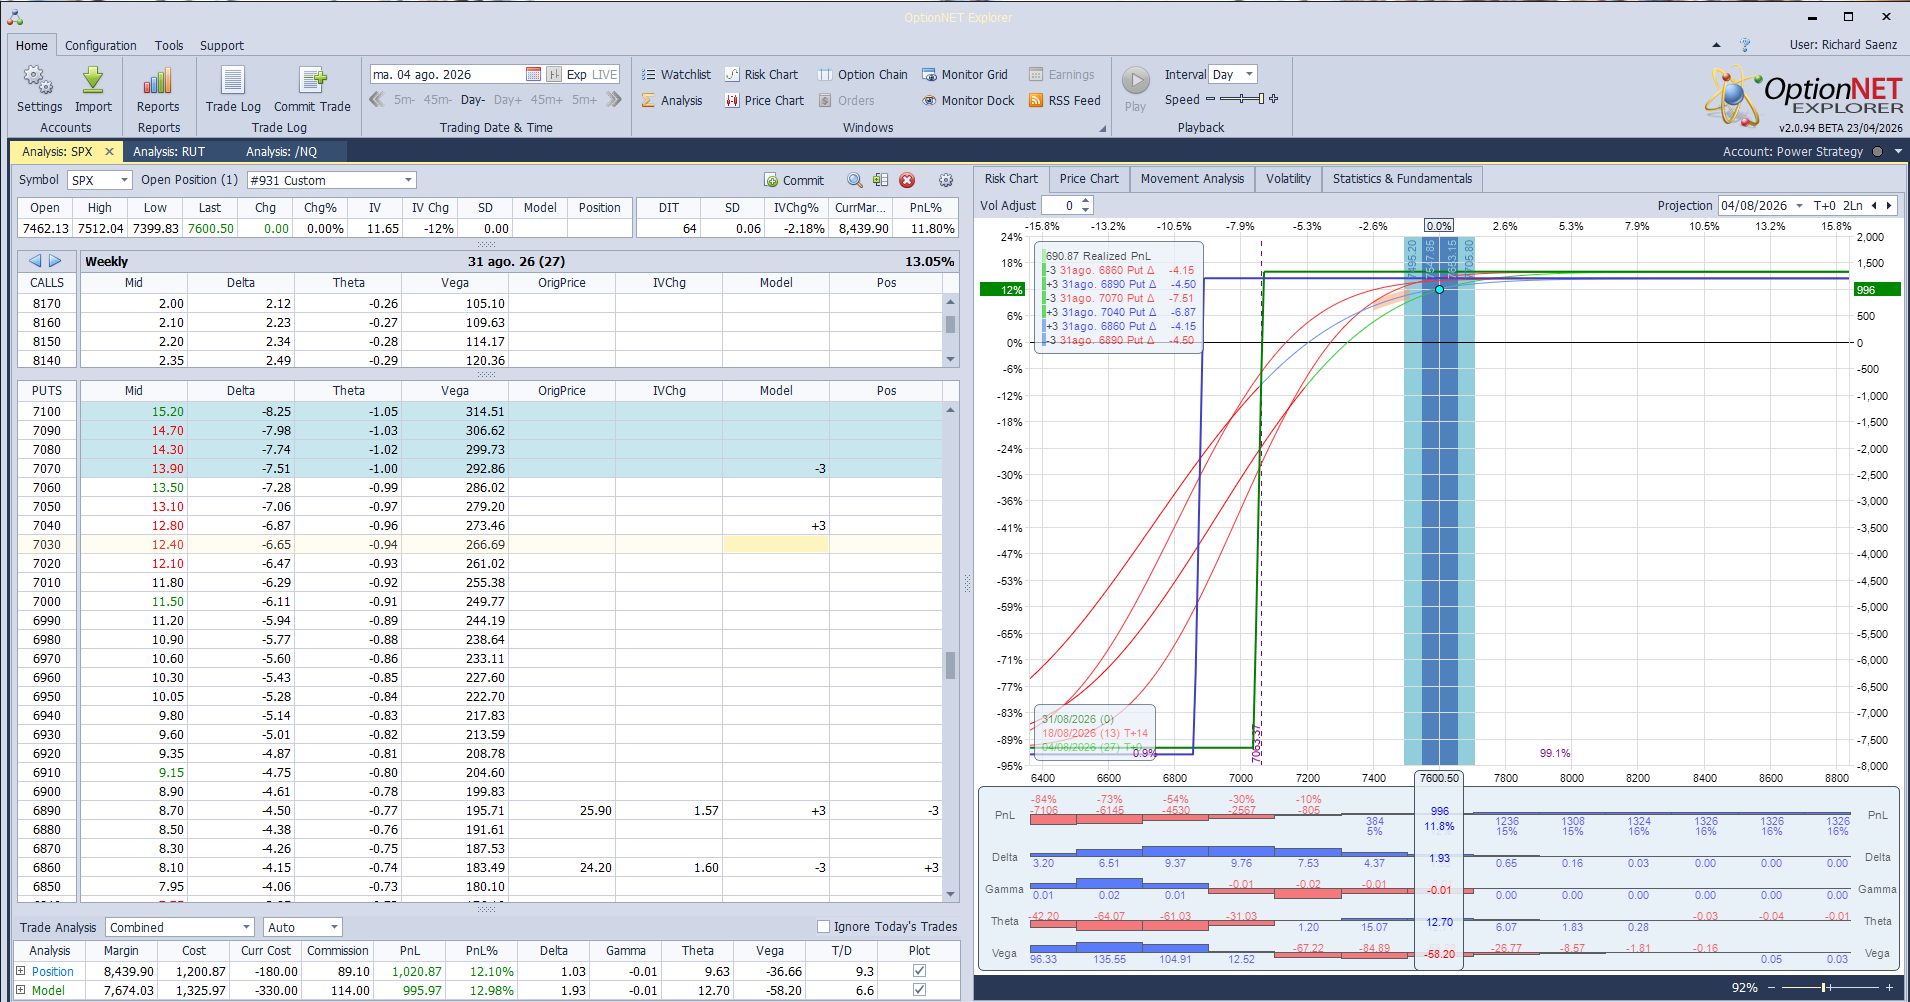This screenshot has height=1002, width=1910.
Task: Click the magnifier search icon near Commit
Action: click(855, 180)
